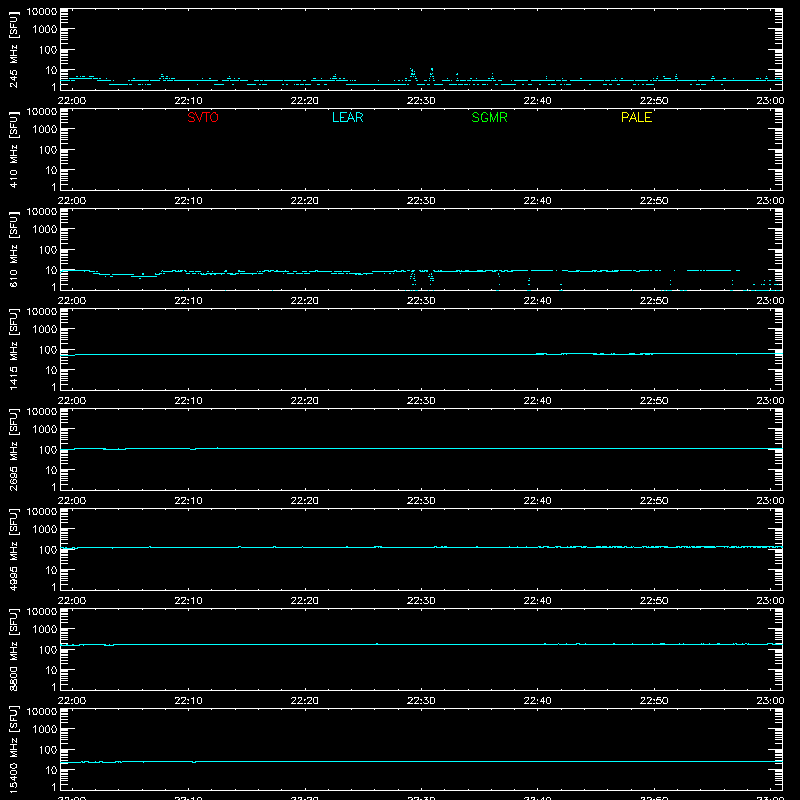
Task: Click the 23:00 tick label under 610 MHz plot
Action: pos(770,301)
